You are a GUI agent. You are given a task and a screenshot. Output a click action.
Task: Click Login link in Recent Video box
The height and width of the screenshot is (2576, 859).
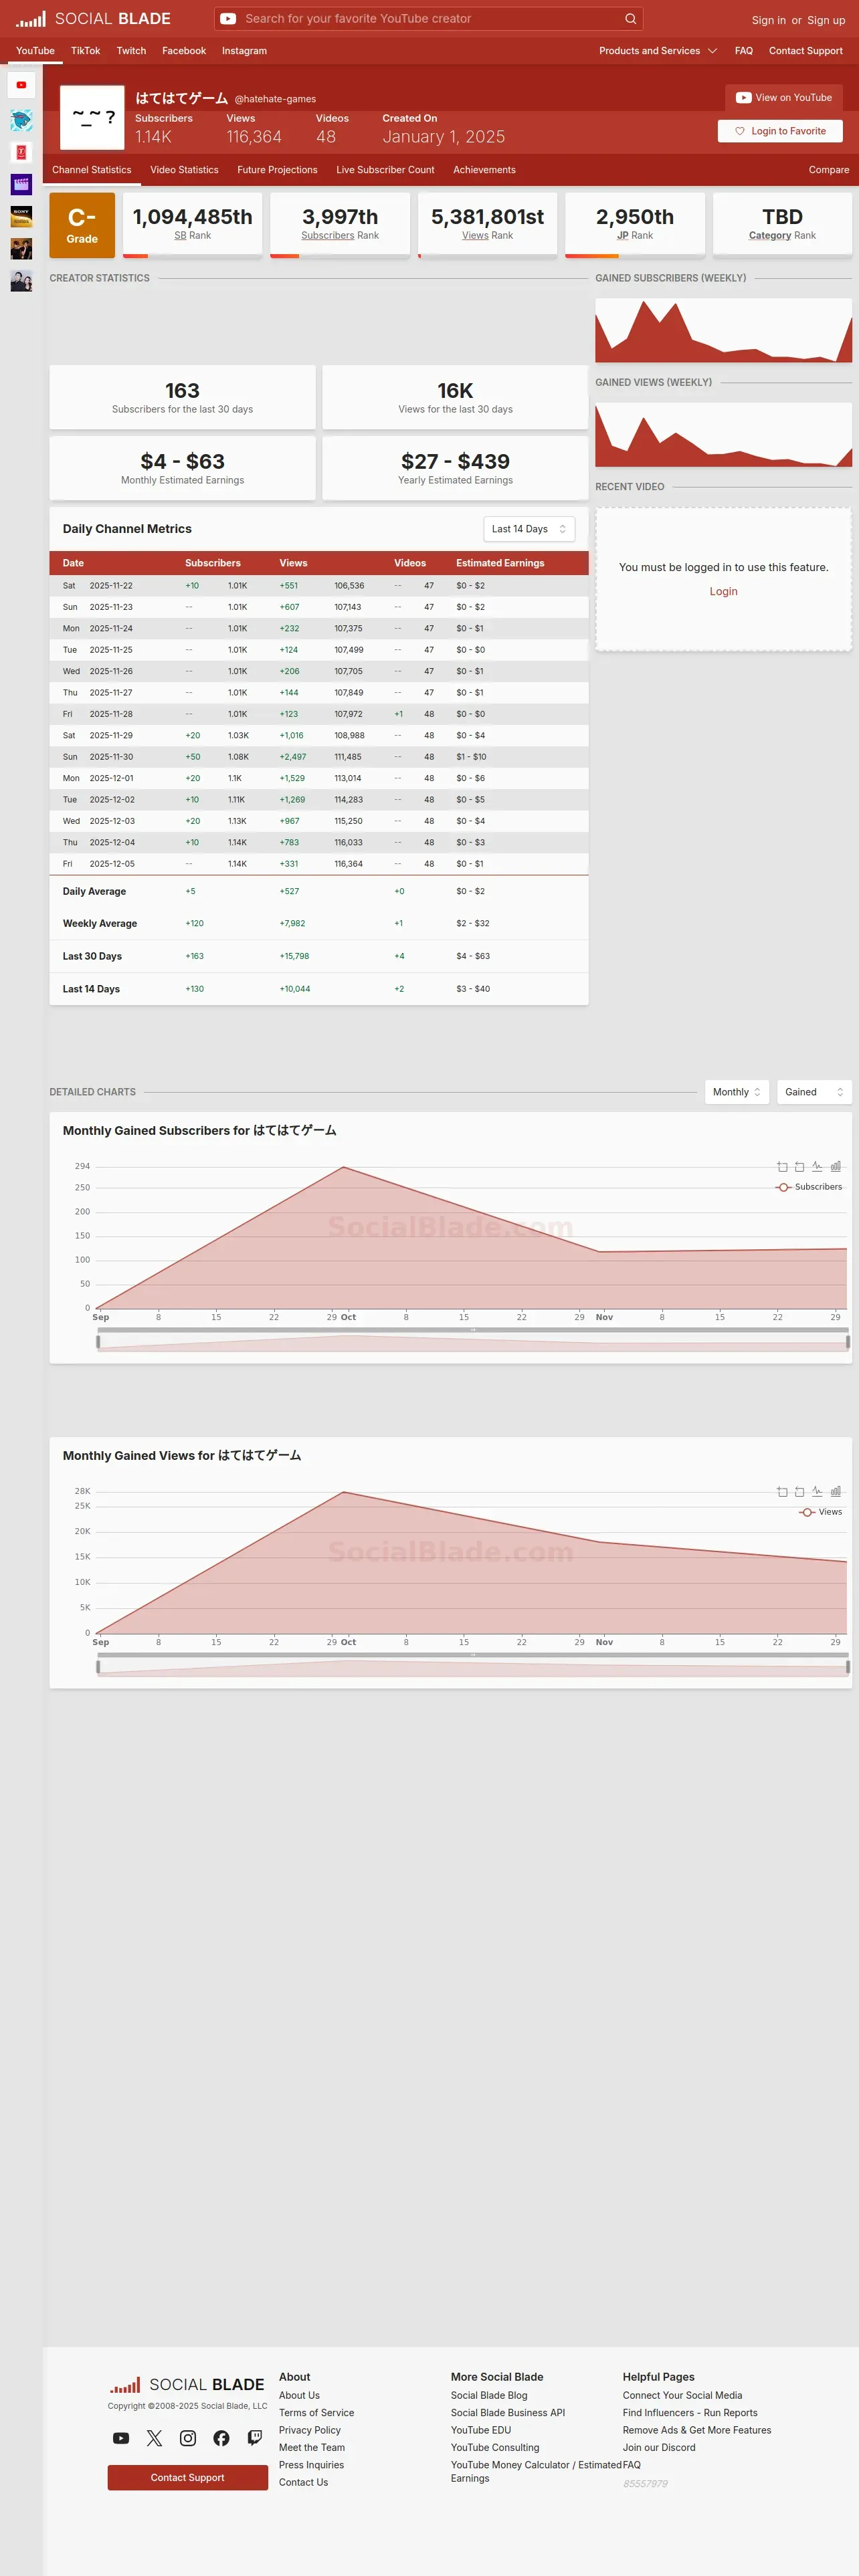pyautogui.click(x=723, y=592)
